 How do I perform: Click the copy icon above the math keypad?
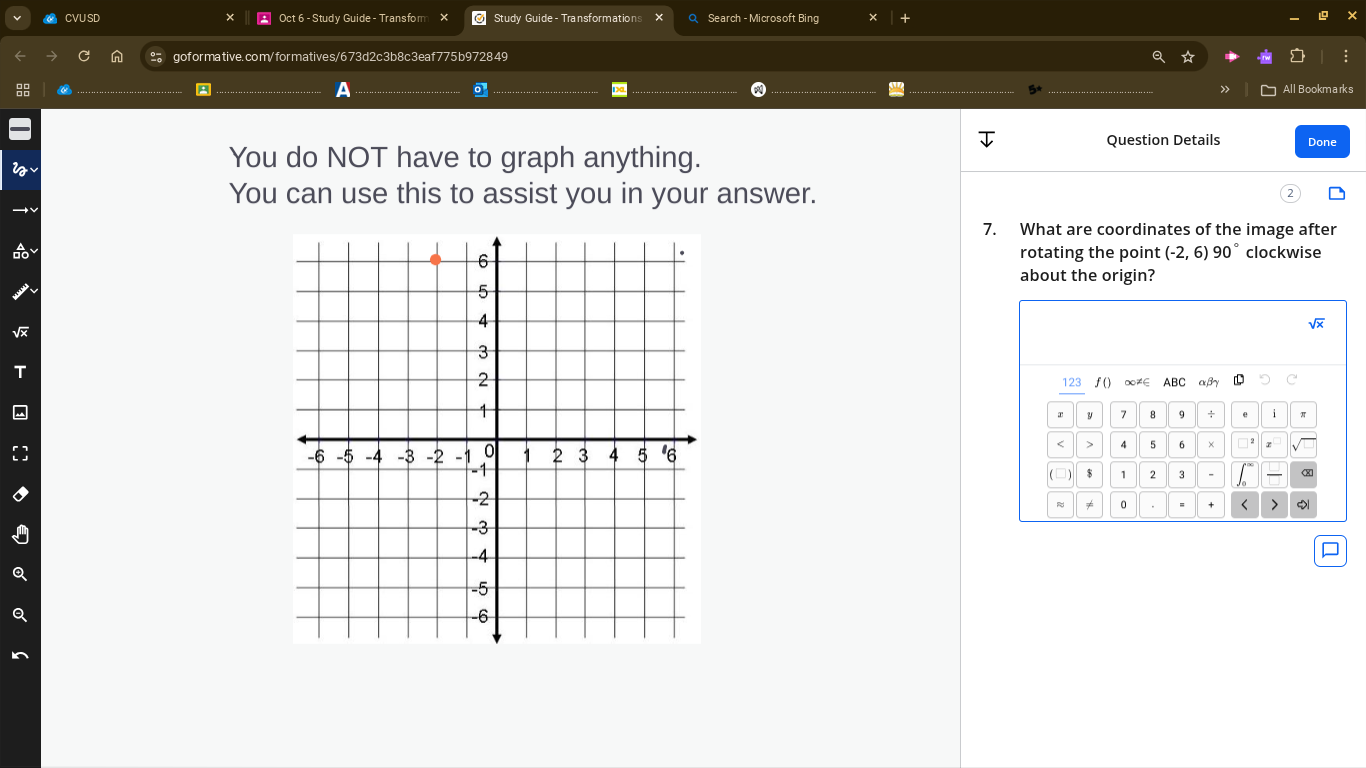point(1238,380)
